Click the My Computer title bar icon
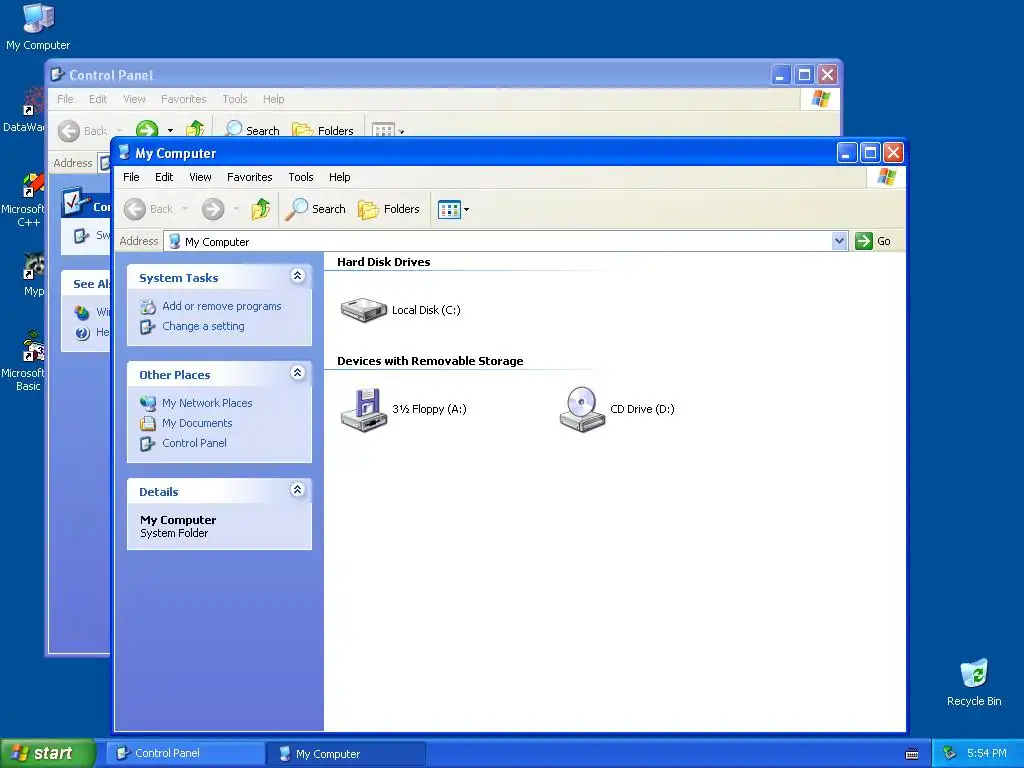The width and height of the screenshot is (1024, 768). click(123, 153)
